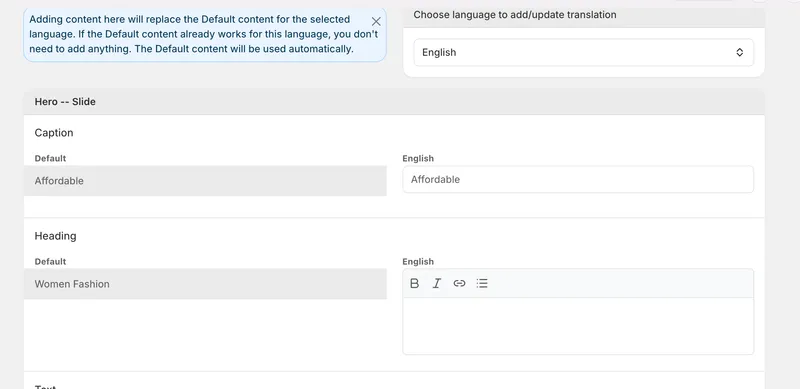Select the Heading section label

coord(55,236)
